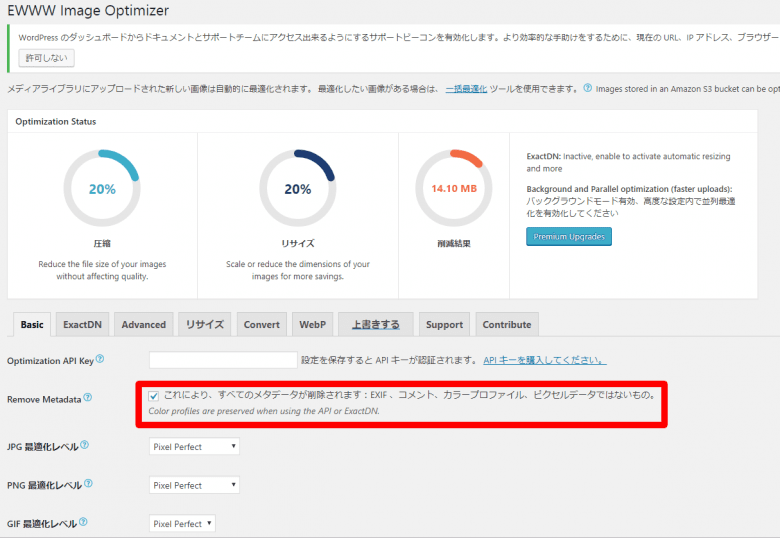The height and width of the screenshot is (538, 780).
Task: Open JPG optimization level dropdown
Action: tap(194, 447)
